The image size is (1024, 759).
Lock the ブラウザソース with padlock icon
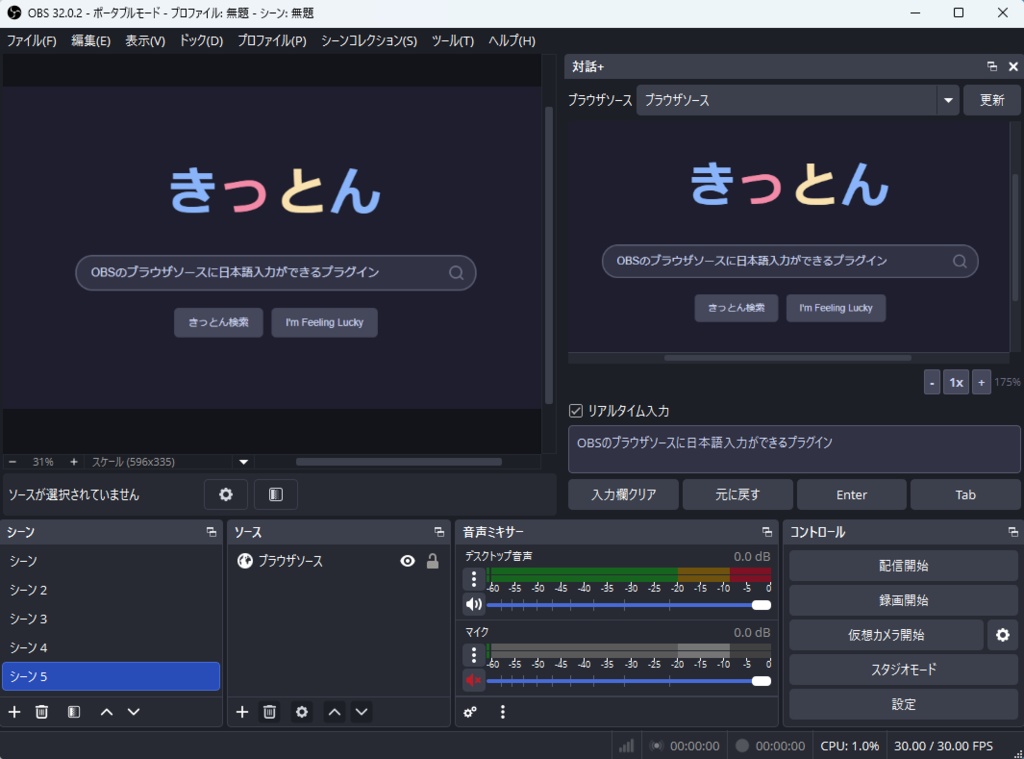432,561
